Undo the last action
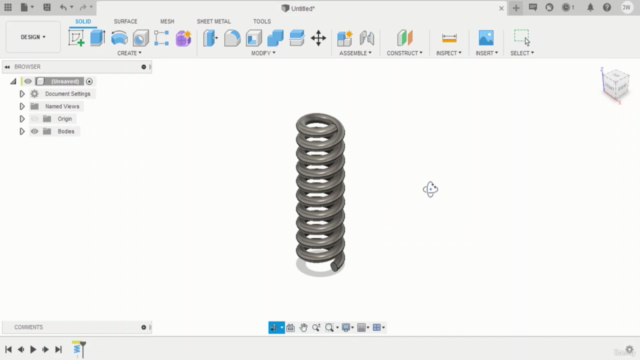Image resolution: width=640 pixels, height=360 pixels. pos(63,7)
